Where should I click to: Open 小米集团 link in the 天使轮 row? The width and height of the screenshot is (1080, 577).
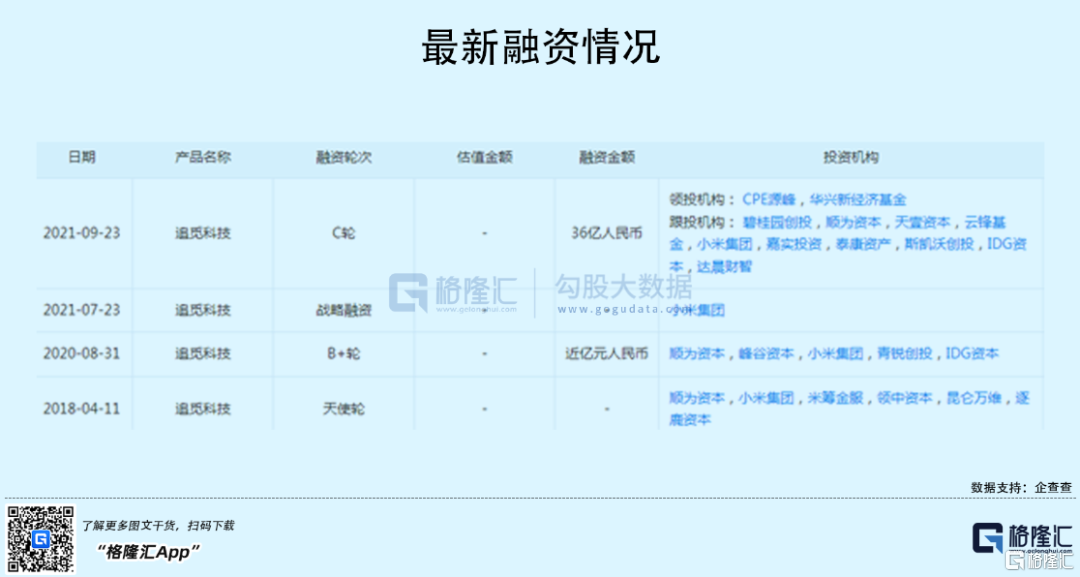click(766, 398)
